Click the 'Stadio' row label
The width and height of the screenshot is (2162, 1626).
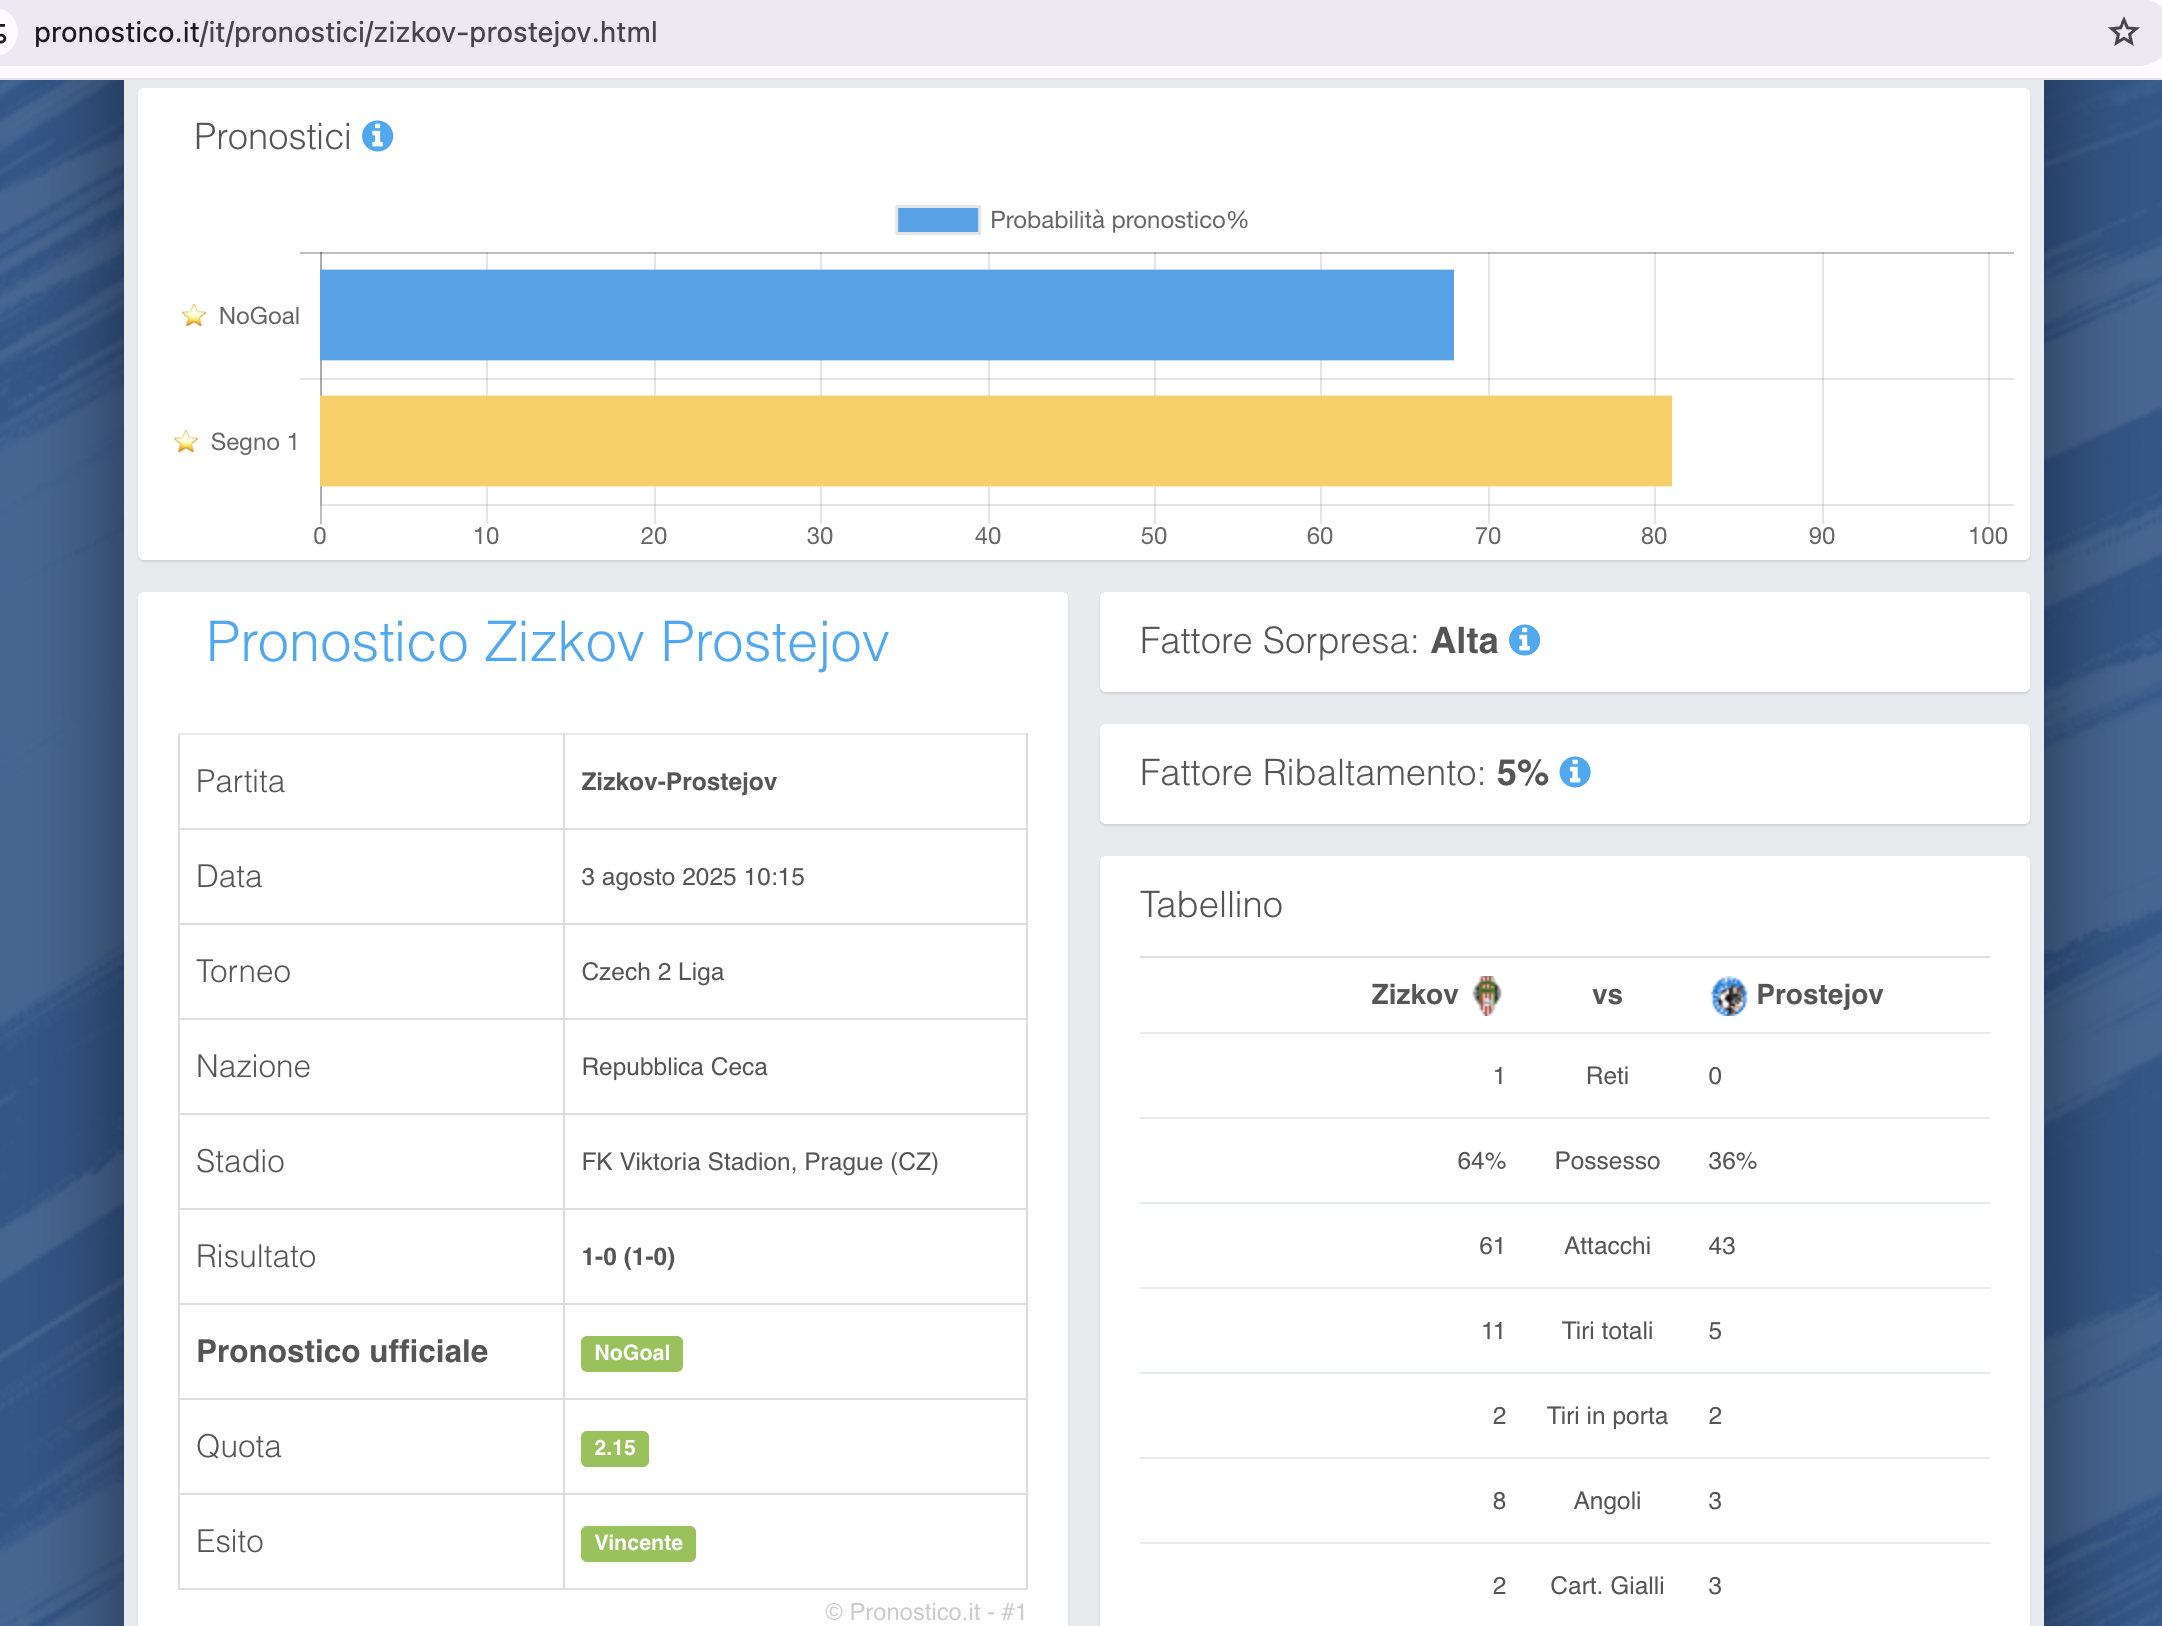pyautogui.click(x=240, y=1161)
